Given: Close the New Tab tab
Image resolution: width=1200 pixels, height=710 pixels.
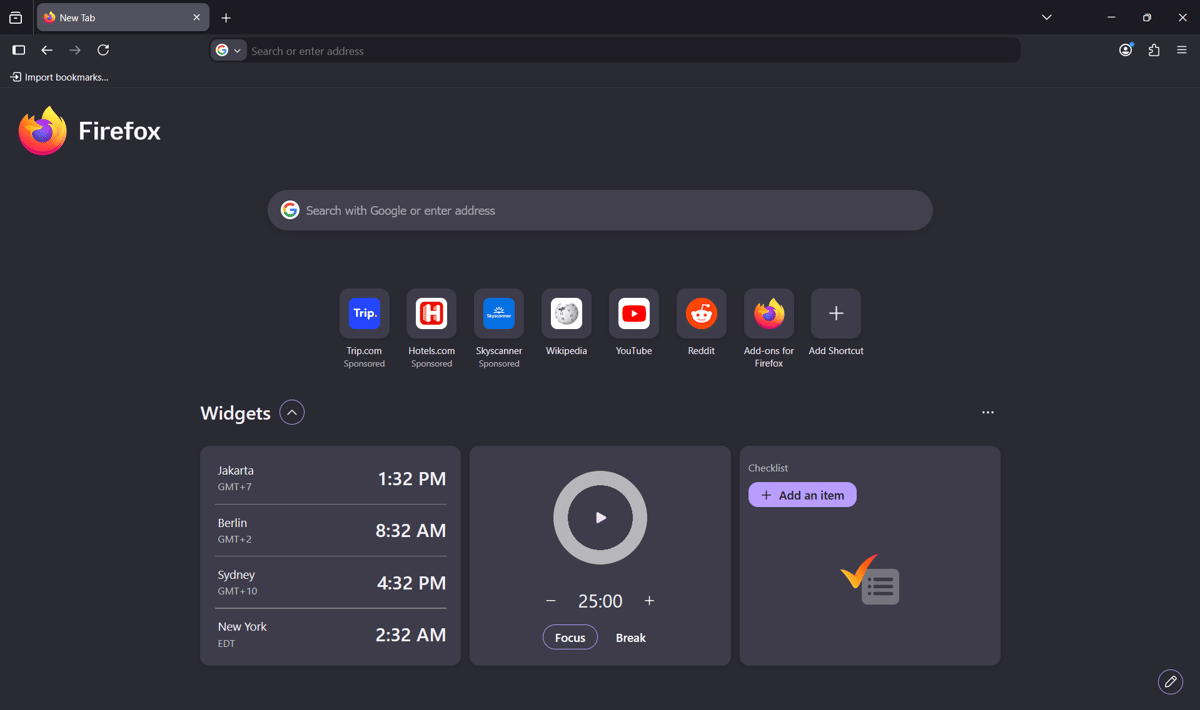Looking at the screenshot, I should tap(196, 18).
